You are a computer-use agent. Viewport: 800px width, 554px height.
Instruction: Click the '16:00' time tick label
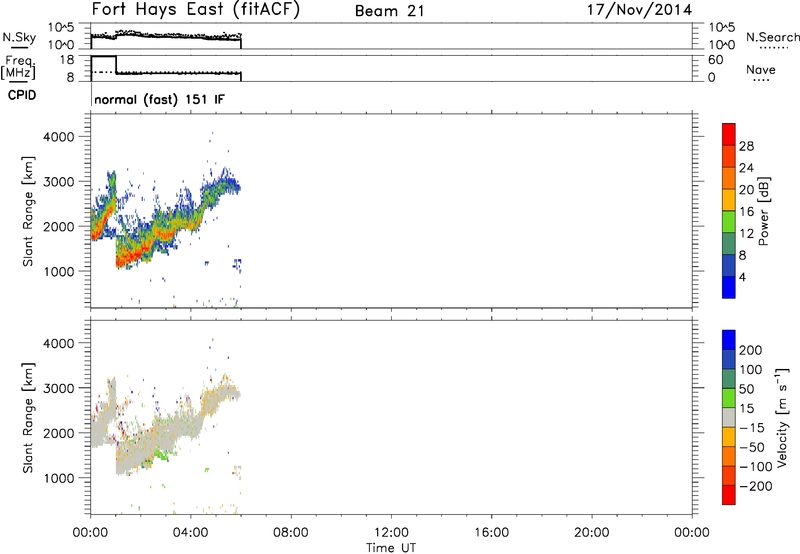tap(491, 533)
